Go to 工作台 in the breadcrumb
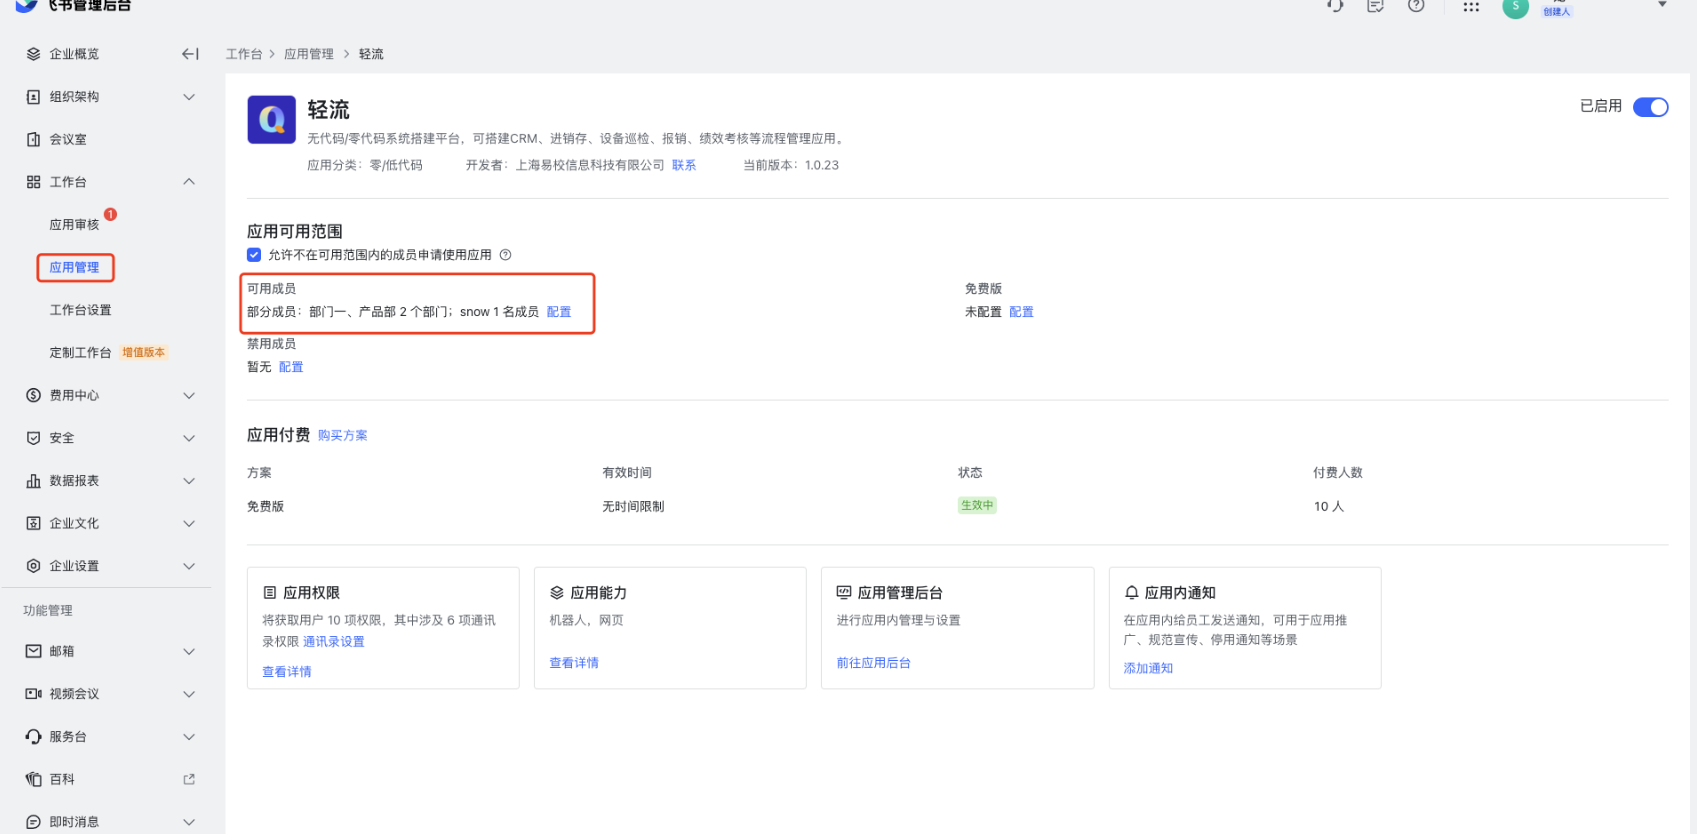The width and height of the screenshot is (1697, 834). [244, 54]
